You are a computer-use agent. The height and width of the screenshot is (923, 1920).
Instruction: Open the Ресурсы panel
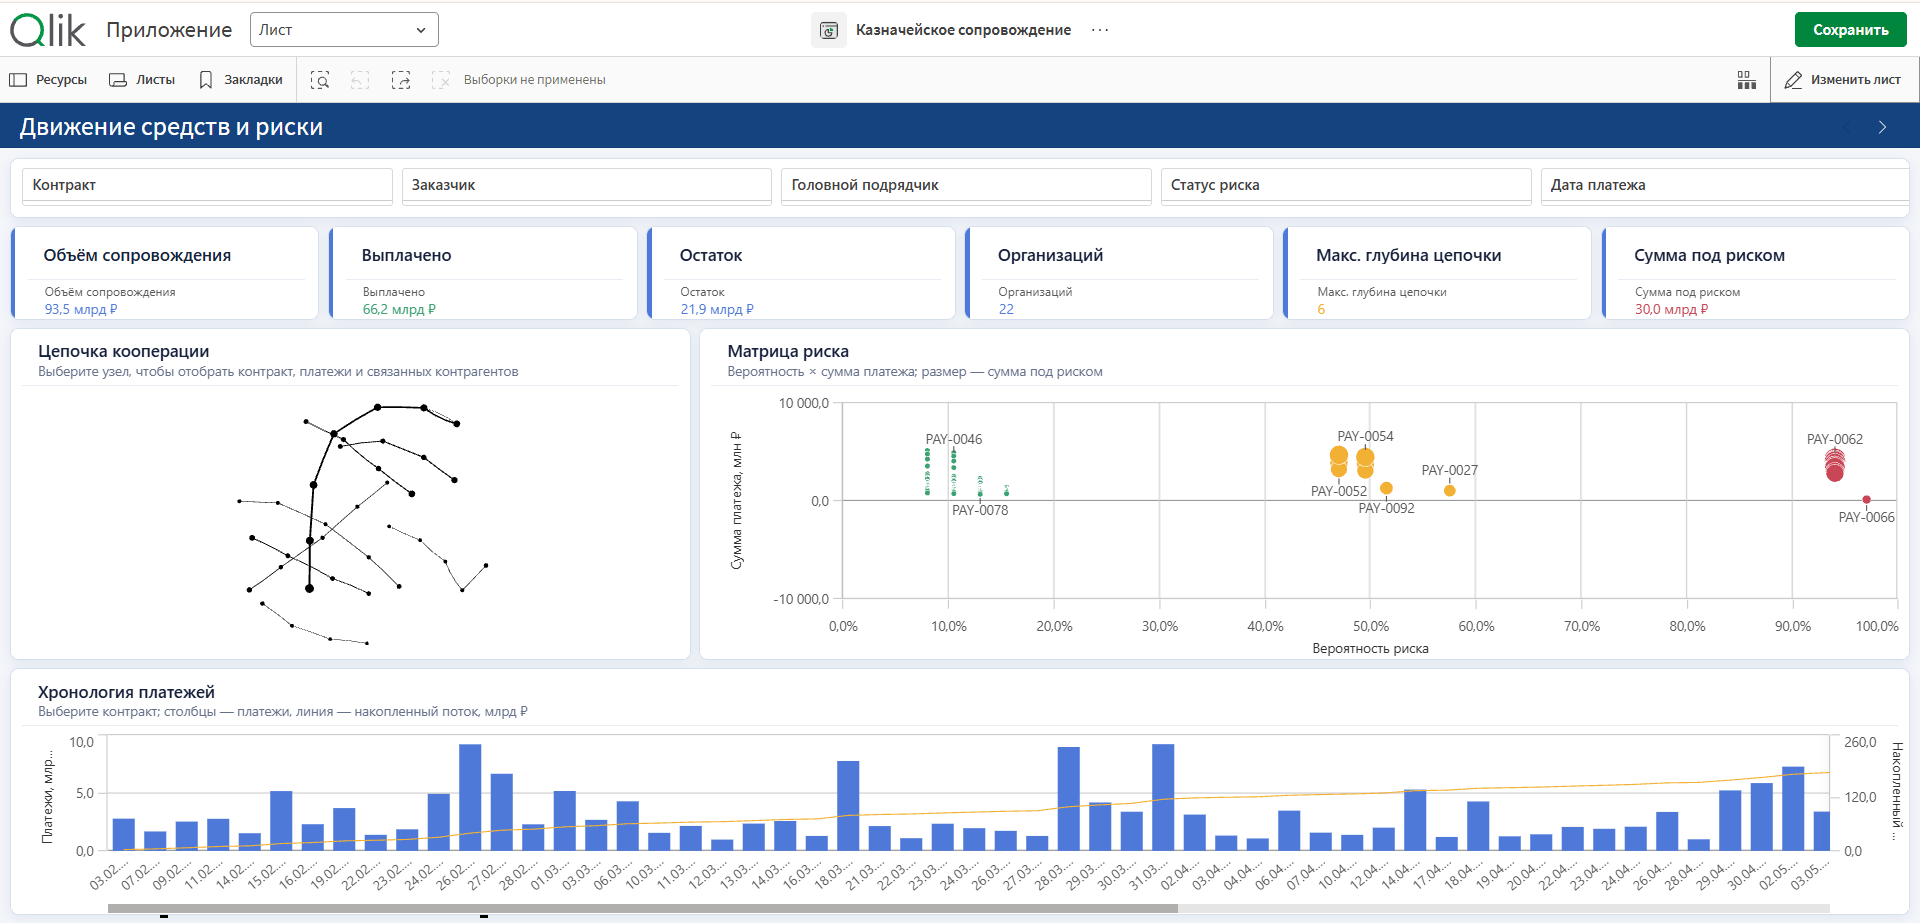pos(48,80)
